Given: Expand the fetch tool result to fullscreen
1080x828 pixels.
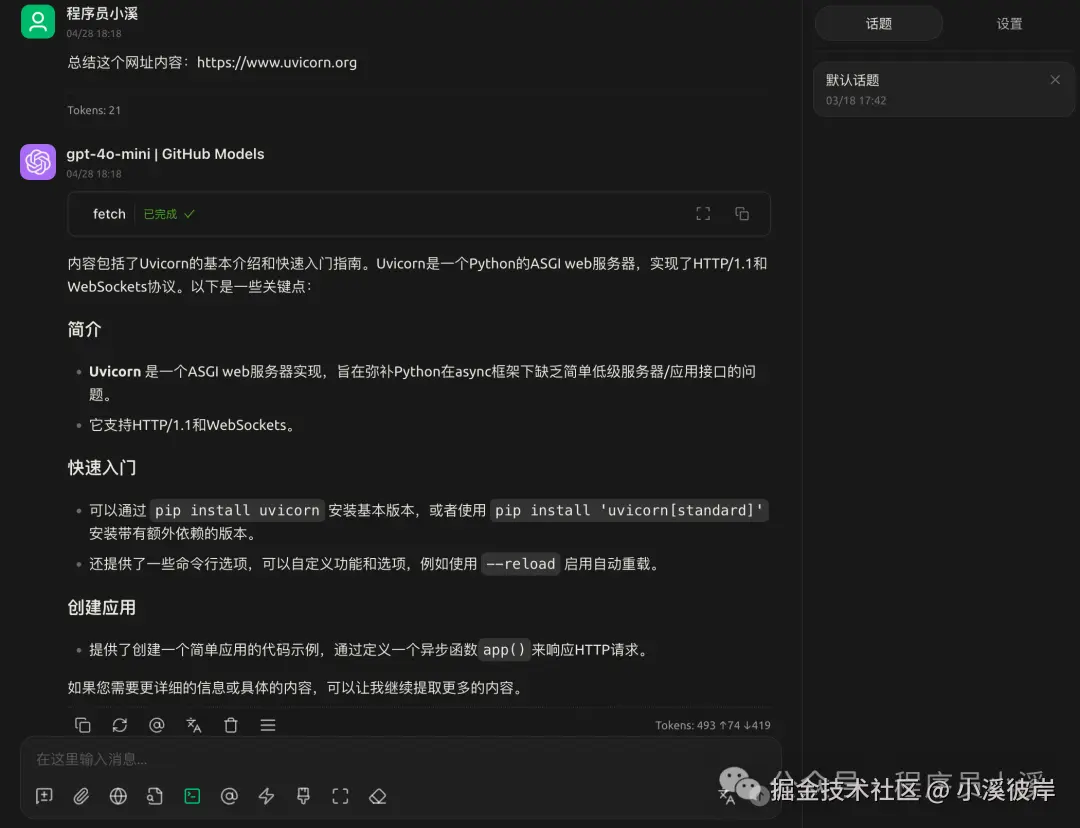Looking at the screenshot, I should click(x=703, y=214).
